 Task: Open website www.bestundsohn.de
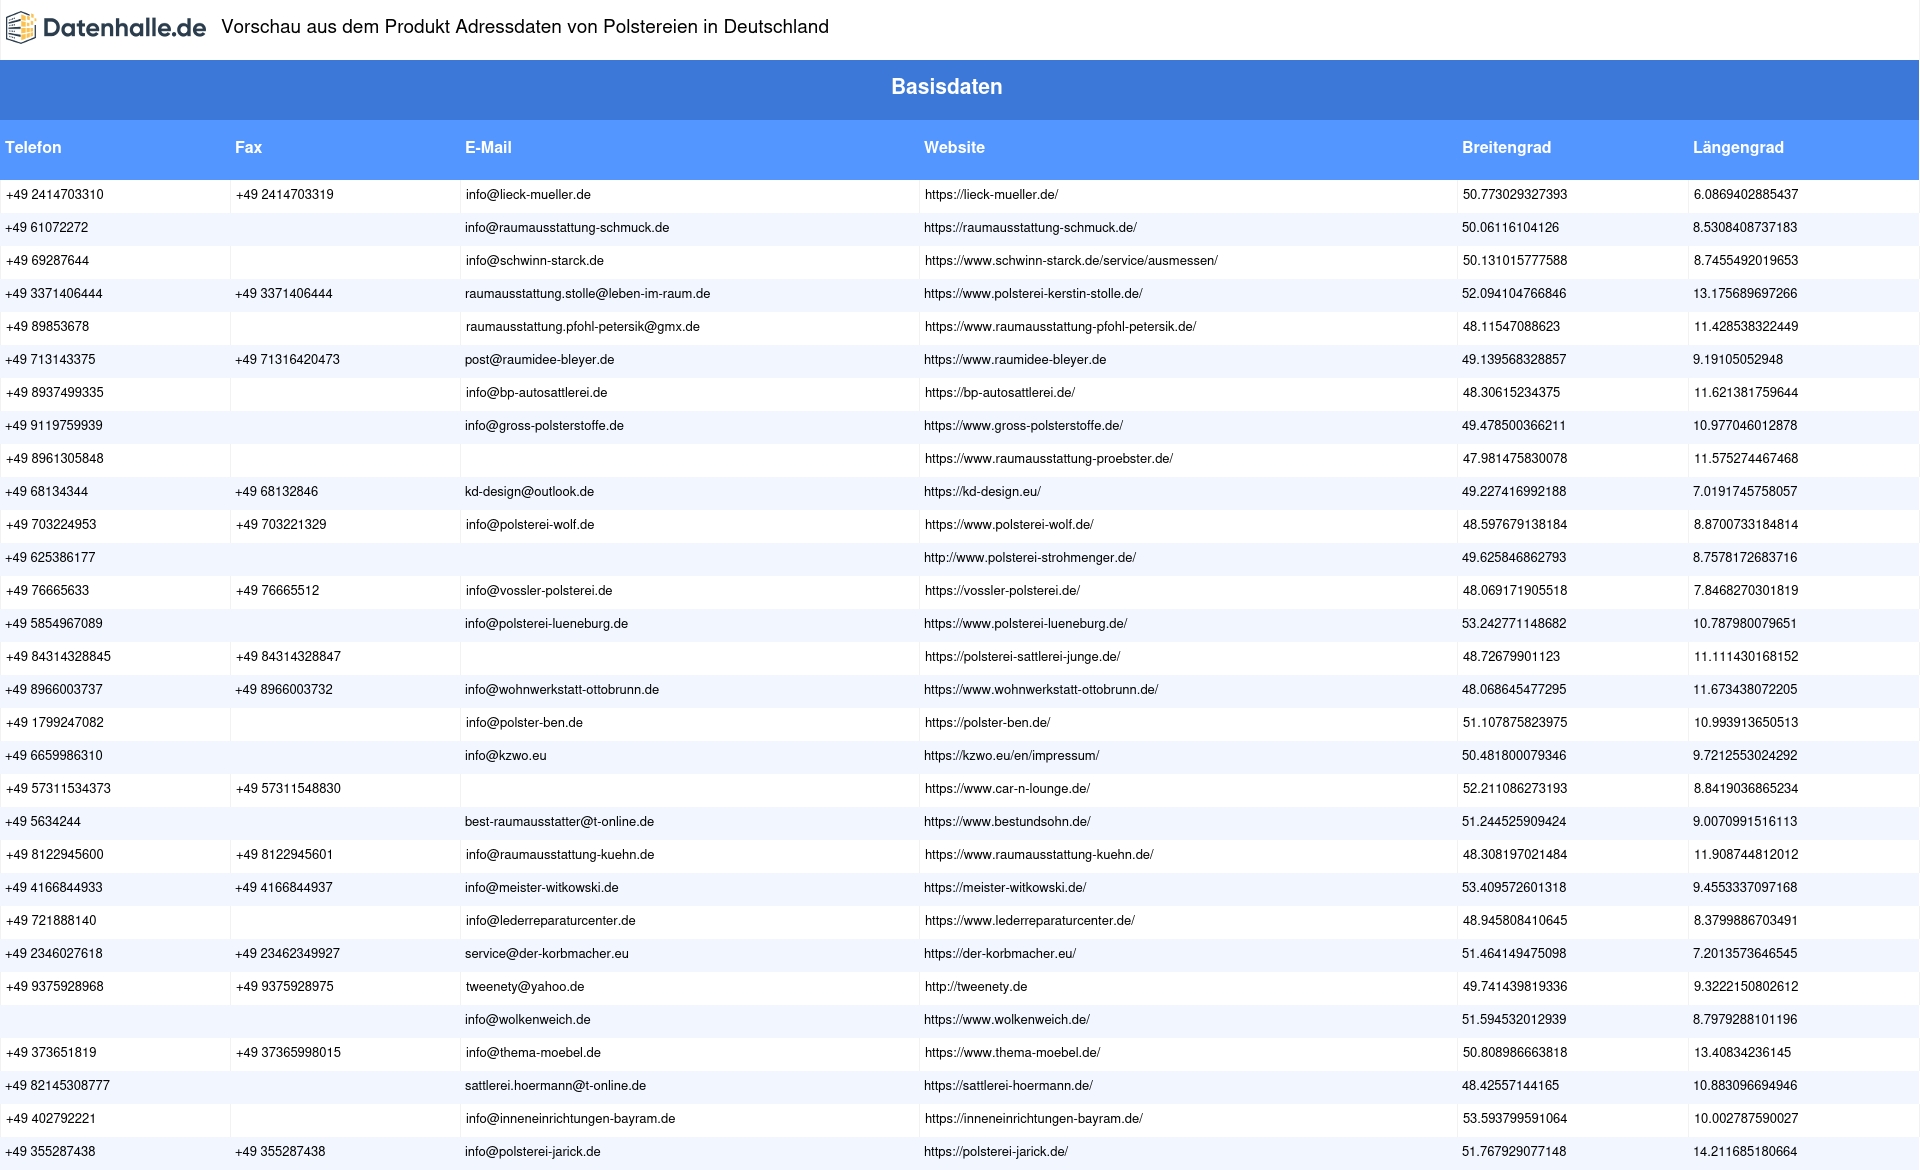coord(1007,822)
